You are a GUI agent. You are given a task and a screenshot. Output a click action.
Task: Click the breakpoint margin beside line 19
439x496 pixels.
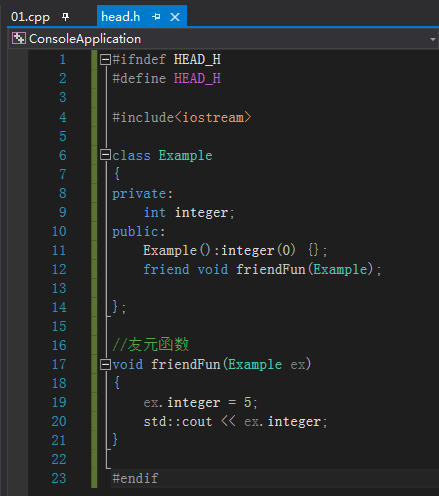18,402
